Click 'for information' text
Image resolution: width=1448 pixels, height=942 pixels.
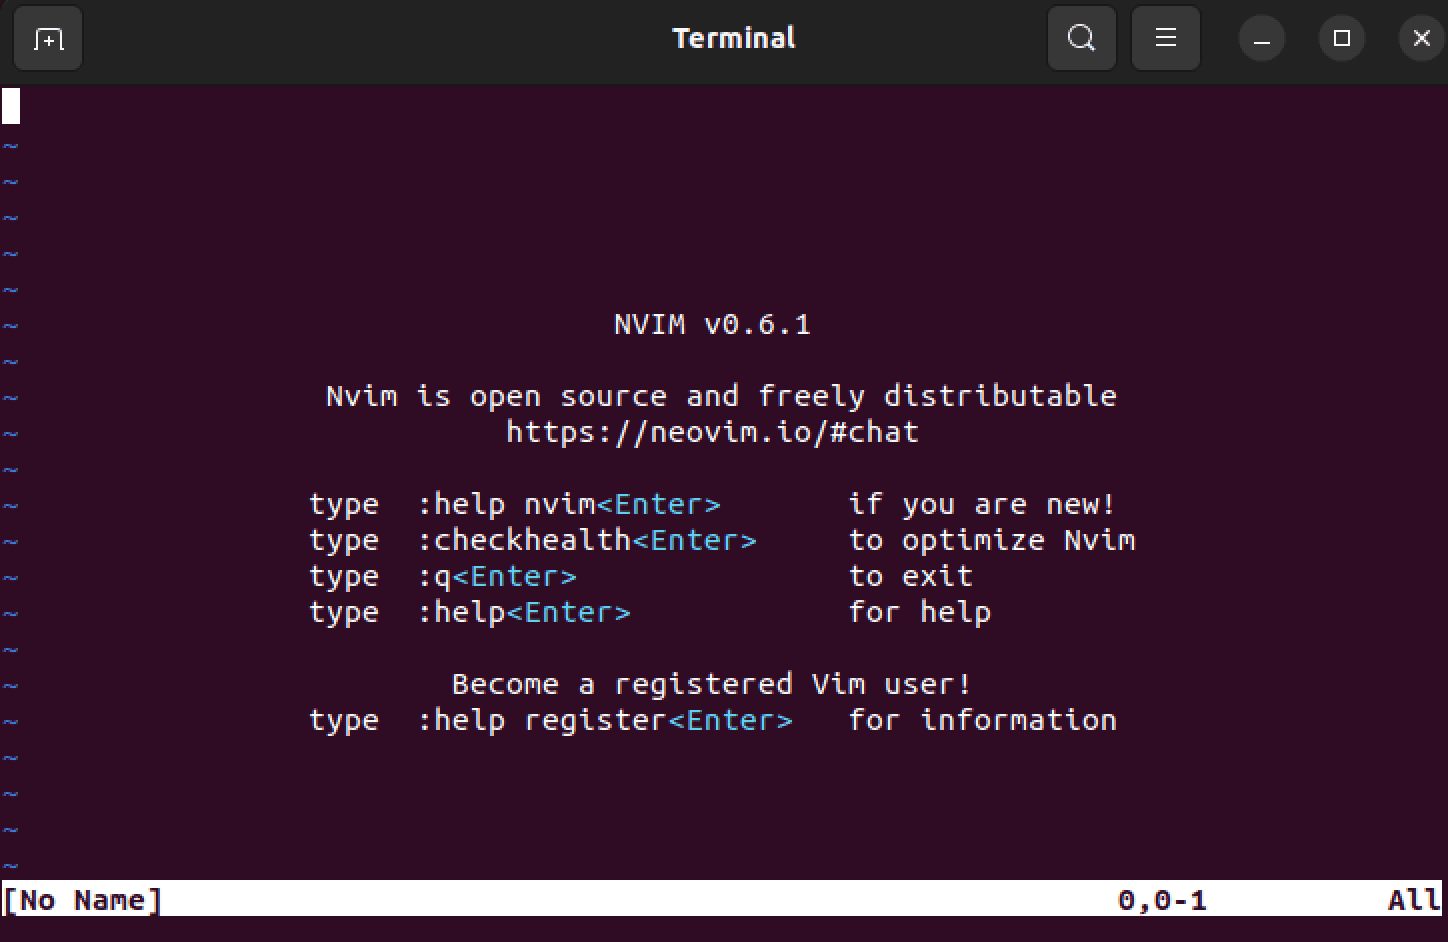pos(982,720)
